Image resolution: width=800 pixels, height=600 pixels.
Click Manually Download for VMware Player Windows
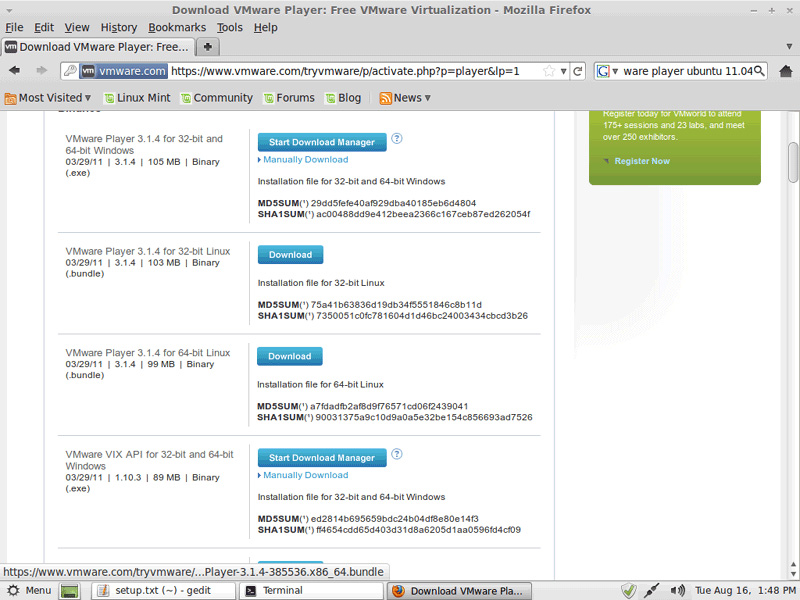306,160
